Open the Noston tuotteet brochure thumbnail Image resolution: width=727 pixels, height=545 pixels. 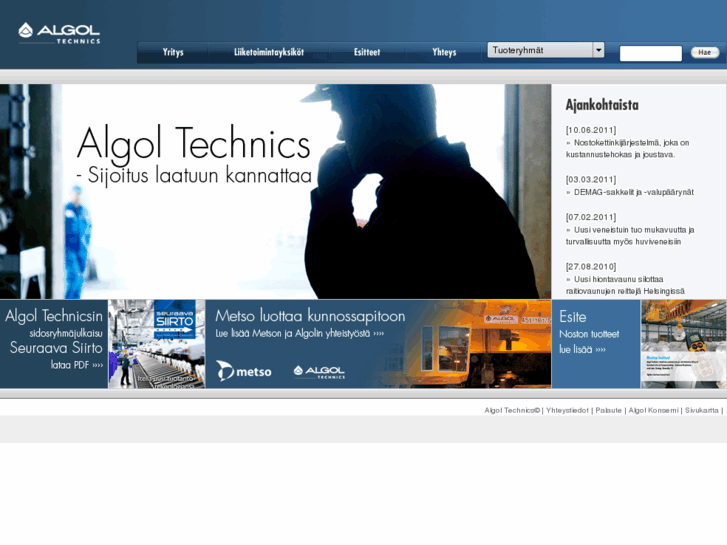[683, 344]
